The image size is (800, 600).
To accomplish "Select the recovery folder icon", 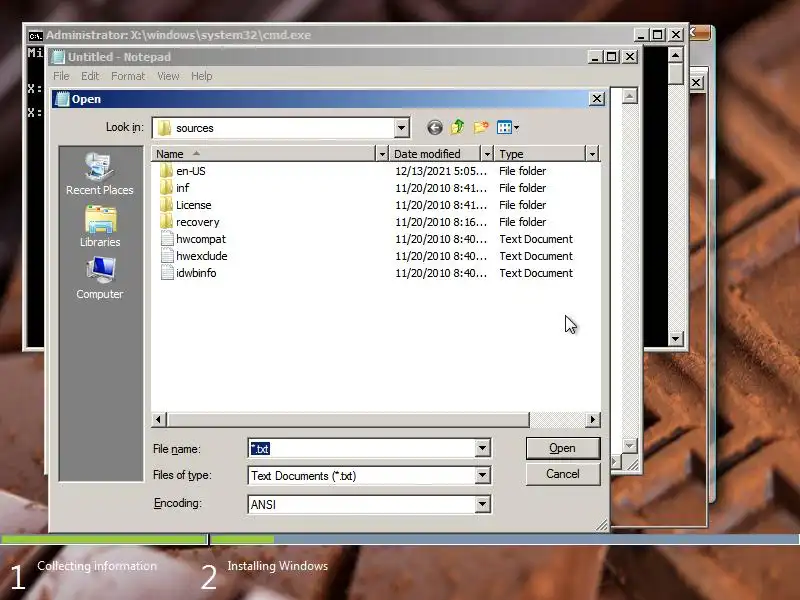I will point(166,222).
